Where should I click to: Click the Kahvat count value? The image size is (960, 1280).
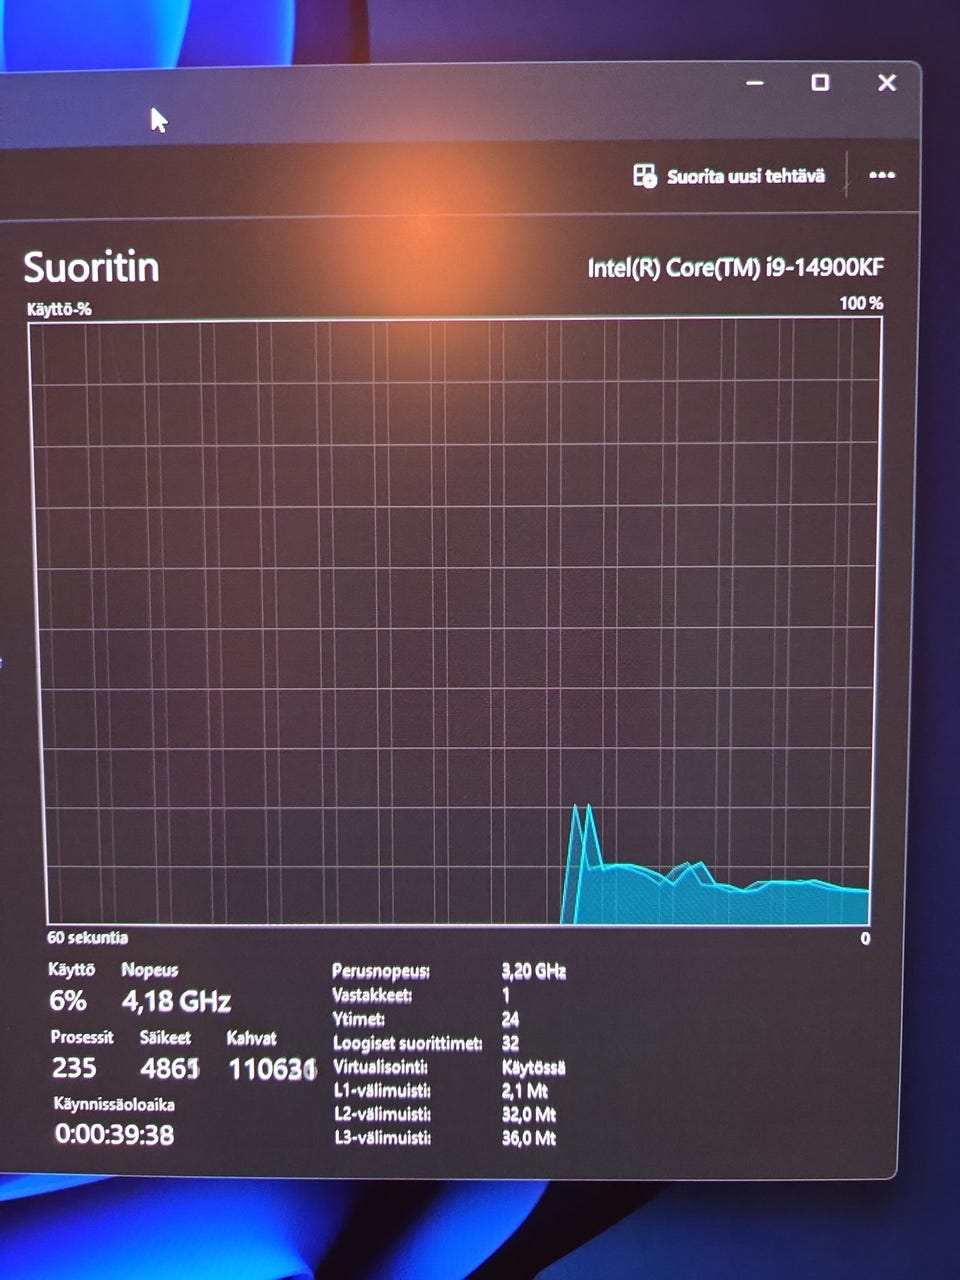(x=272, y=1070)
